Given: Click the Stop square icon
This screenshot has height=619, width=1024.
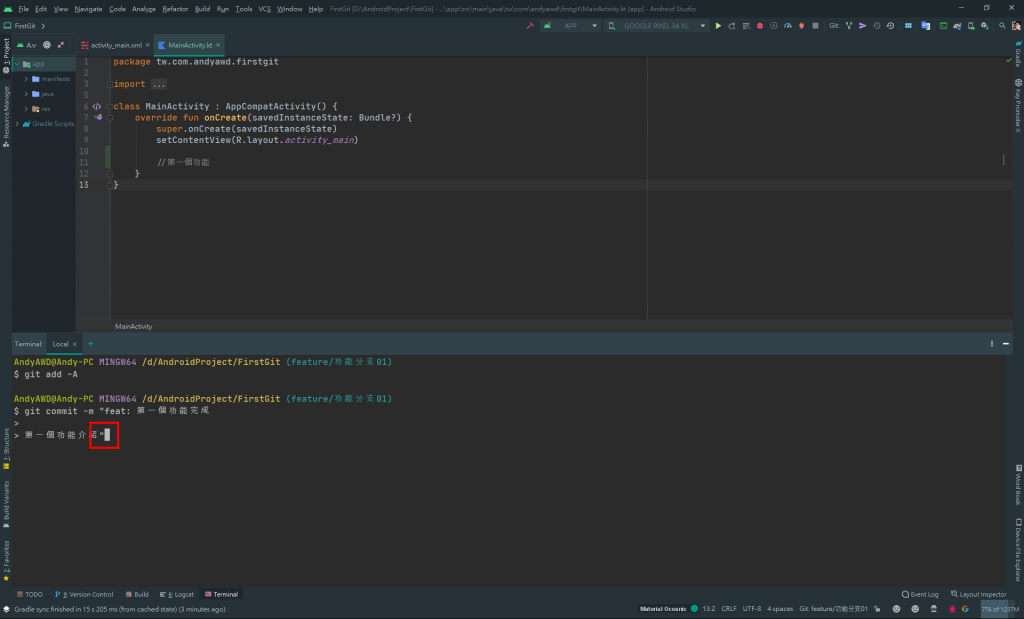Looking at the screenshot, I should tap(815, 26).
